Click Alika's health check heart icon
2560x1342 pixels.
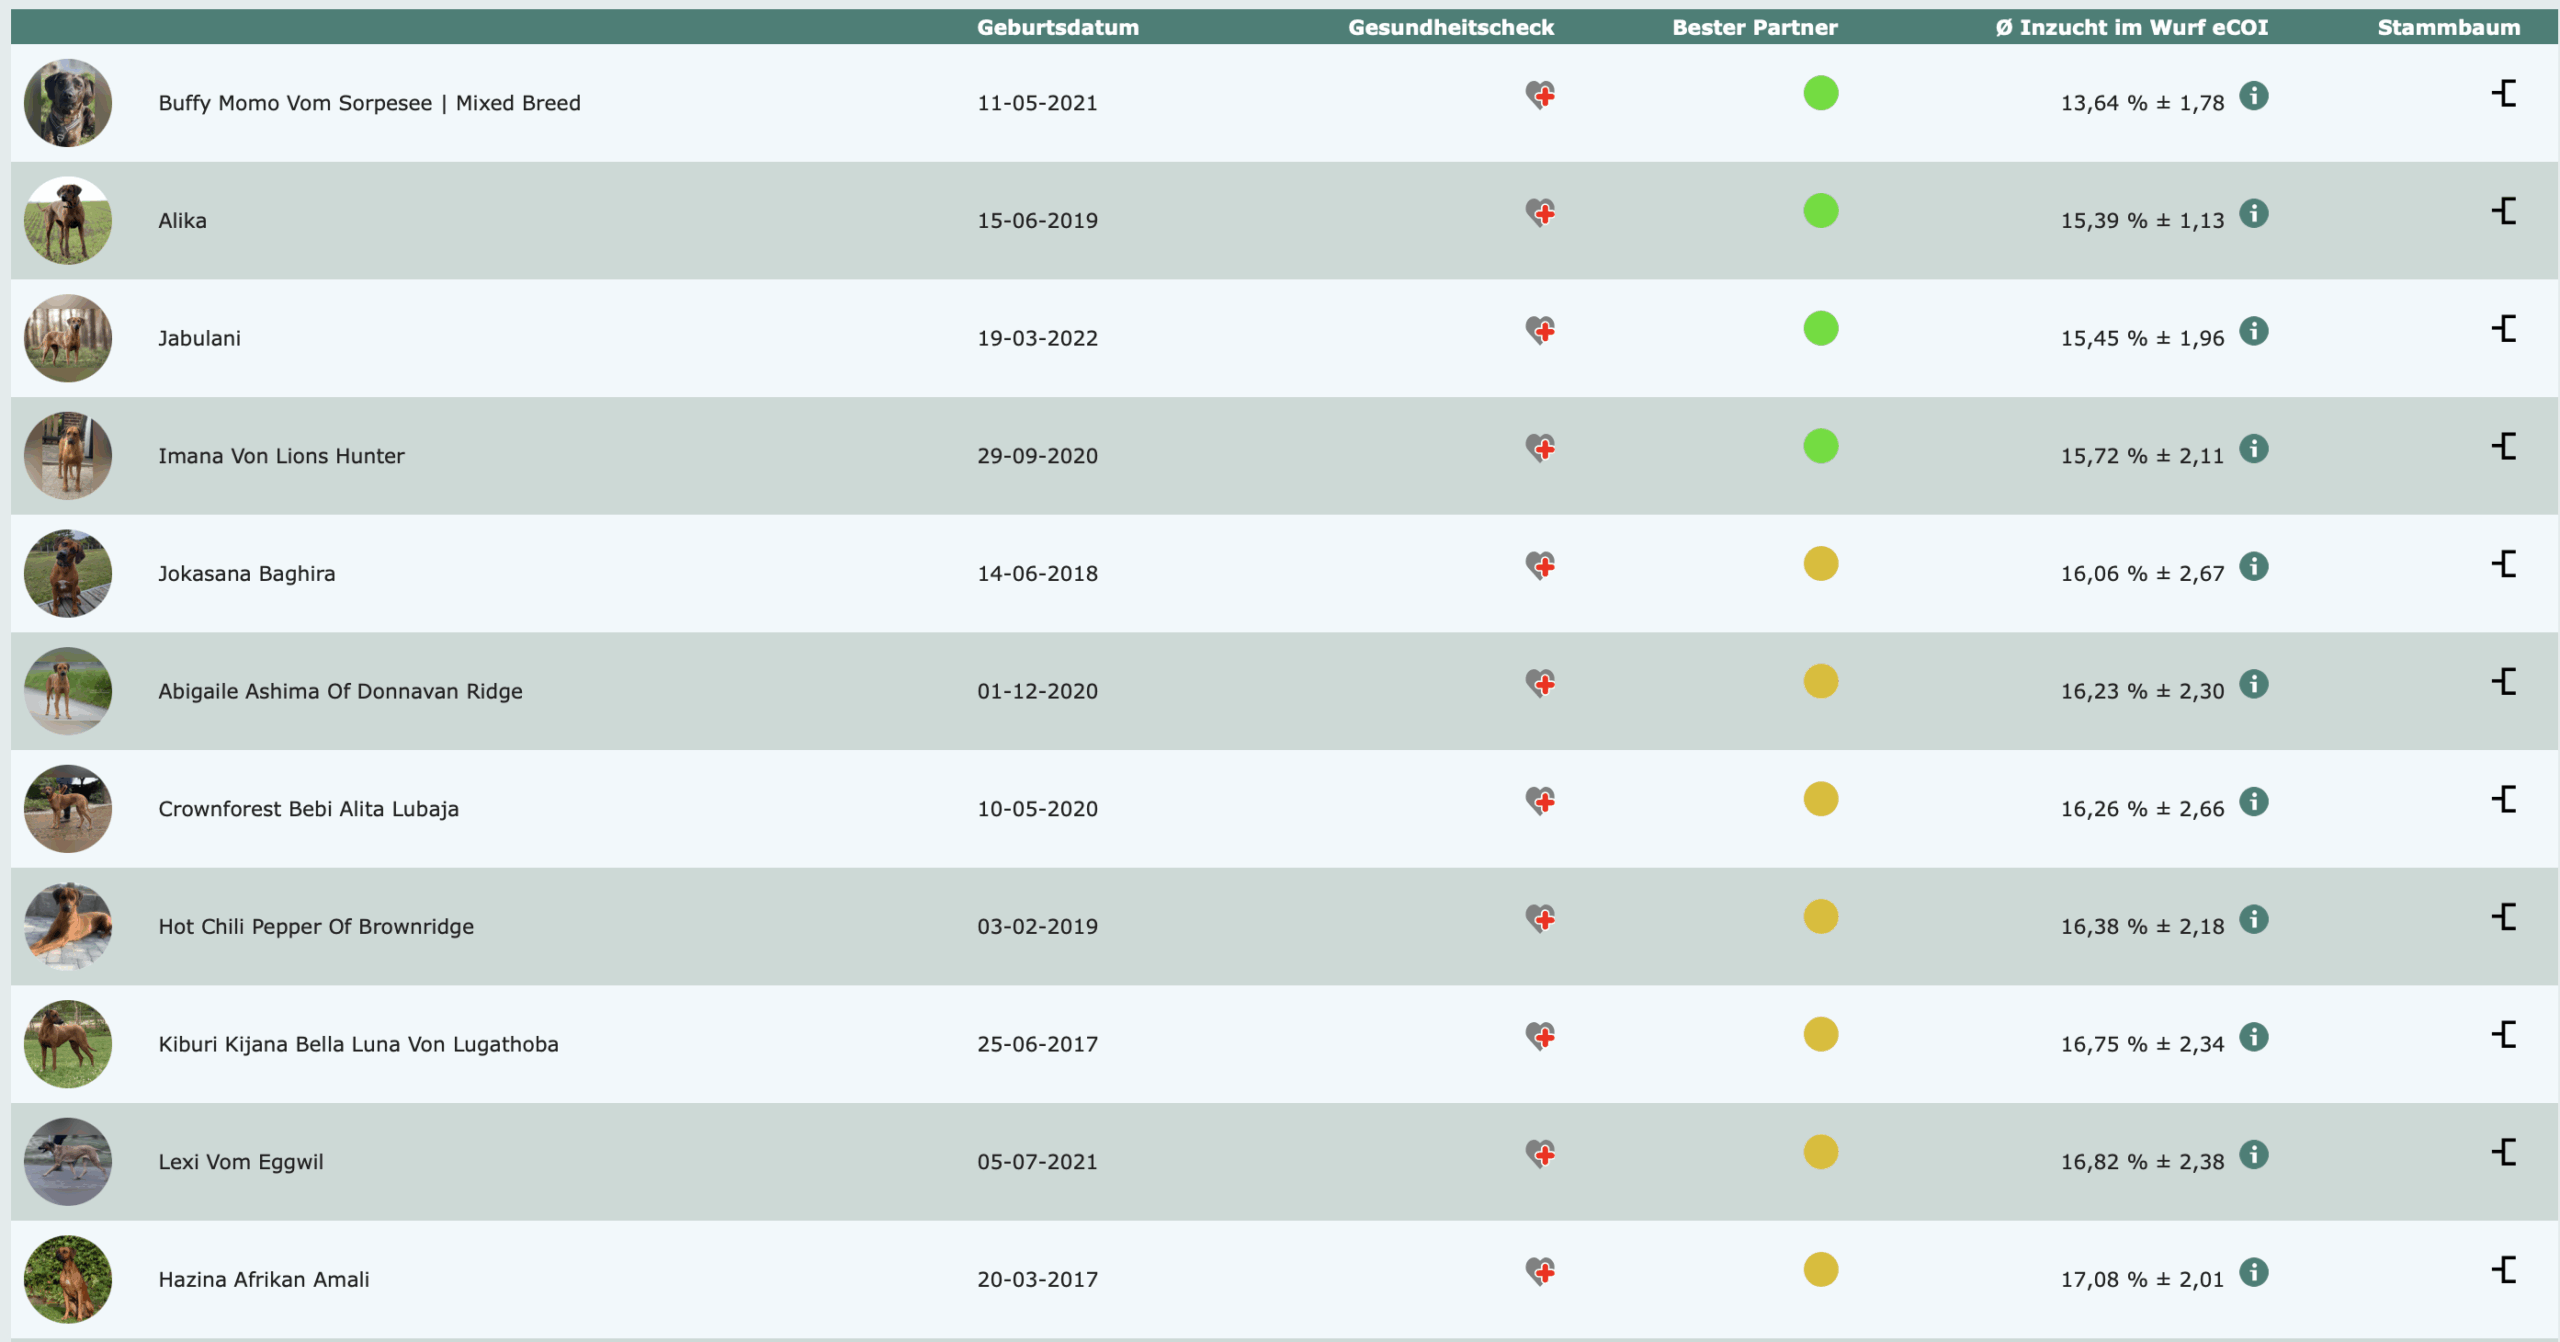[x=1539, y=213]
